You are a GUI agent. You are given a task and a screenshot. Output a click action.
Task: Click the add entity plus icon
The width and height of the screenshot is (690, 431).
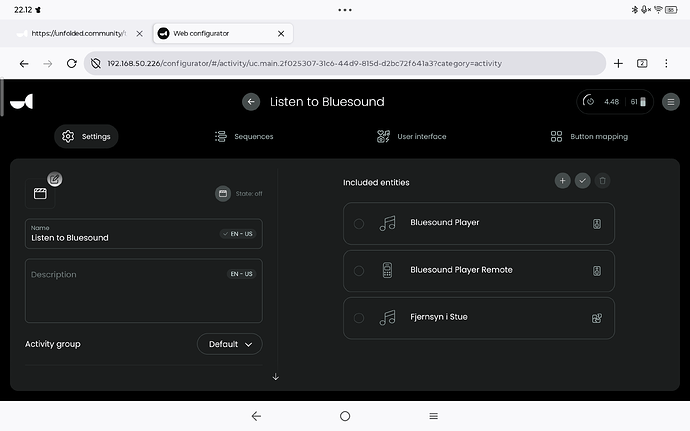click(562, 181)
